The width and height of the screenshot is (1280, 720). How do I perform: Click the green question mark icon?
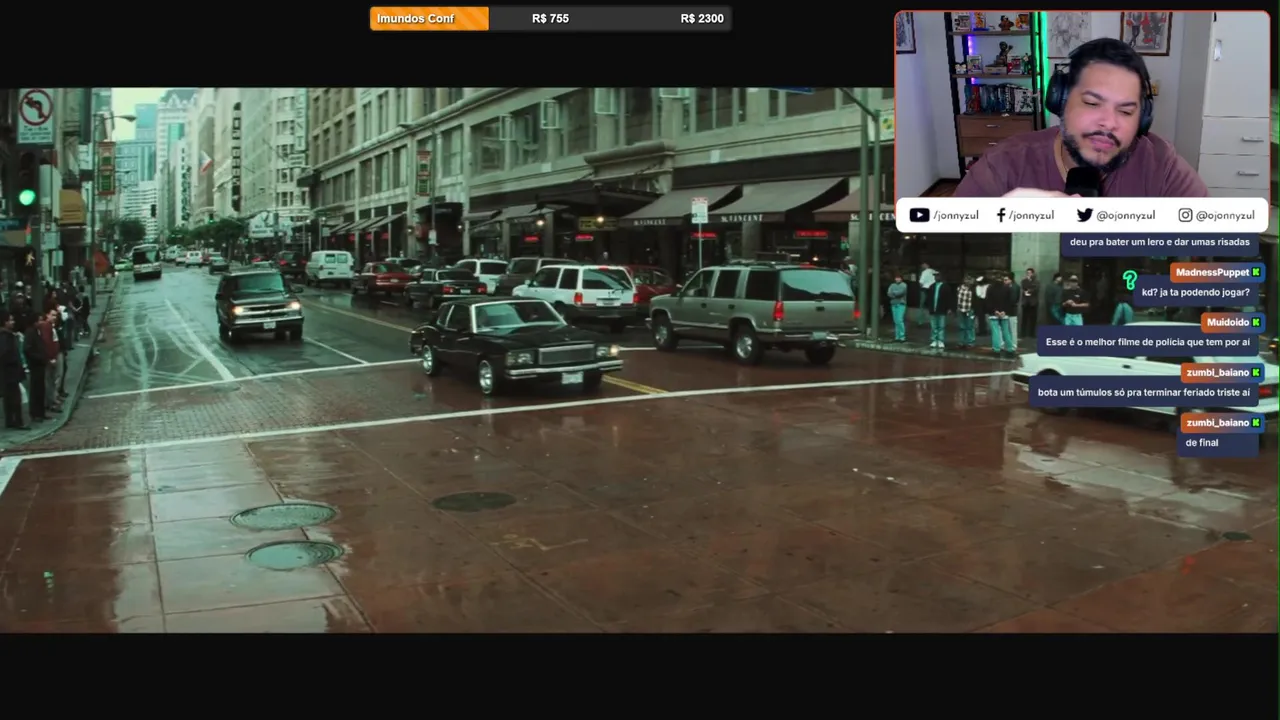coord(1129,280)
